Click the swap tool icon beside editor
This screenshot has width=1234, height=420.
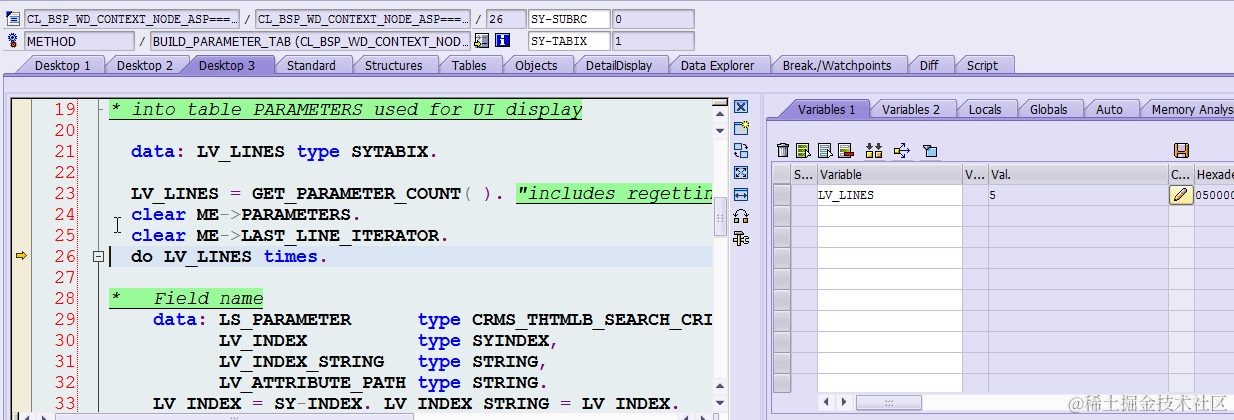741,150
